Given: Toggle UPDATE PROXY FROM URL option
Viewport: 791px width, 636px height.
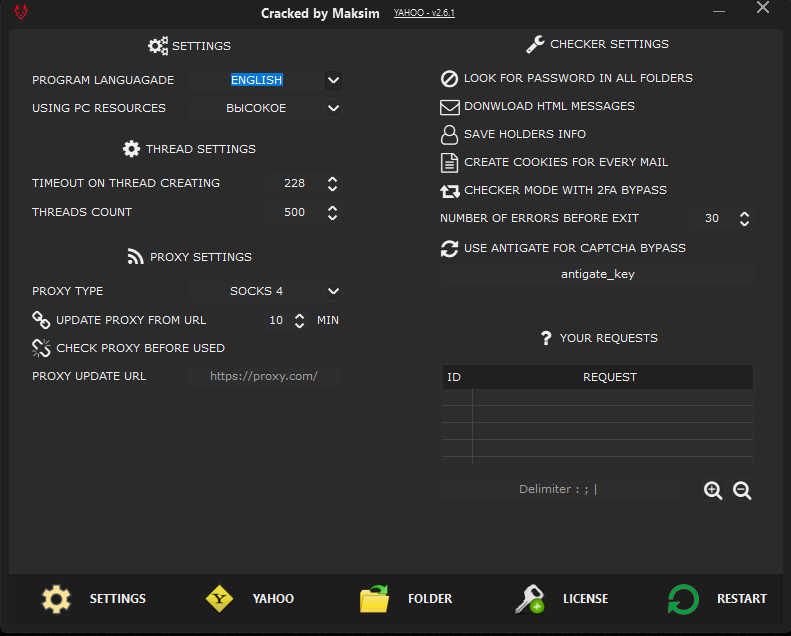Looking at the screenshot, I should 119,320.
